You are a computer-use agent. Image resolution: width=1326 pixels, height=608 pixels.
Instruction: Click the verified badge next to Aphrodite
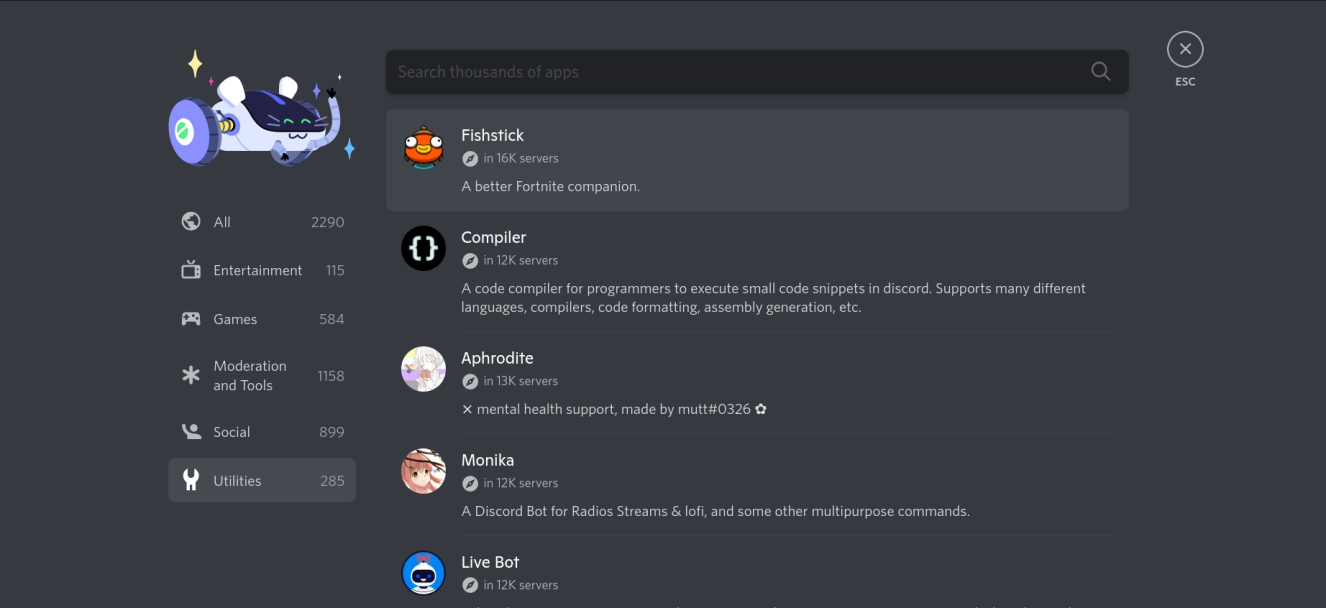(x=470, y=380)
